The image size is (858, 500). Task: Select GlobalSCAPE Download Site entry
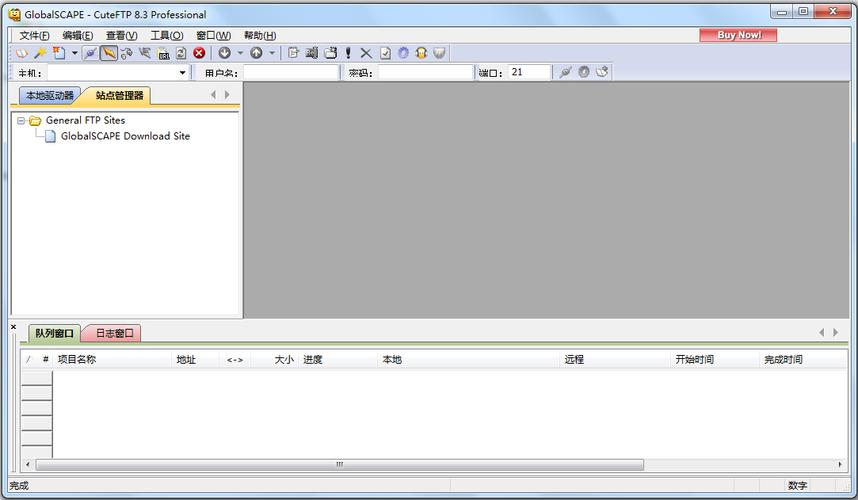pos(125,136)
